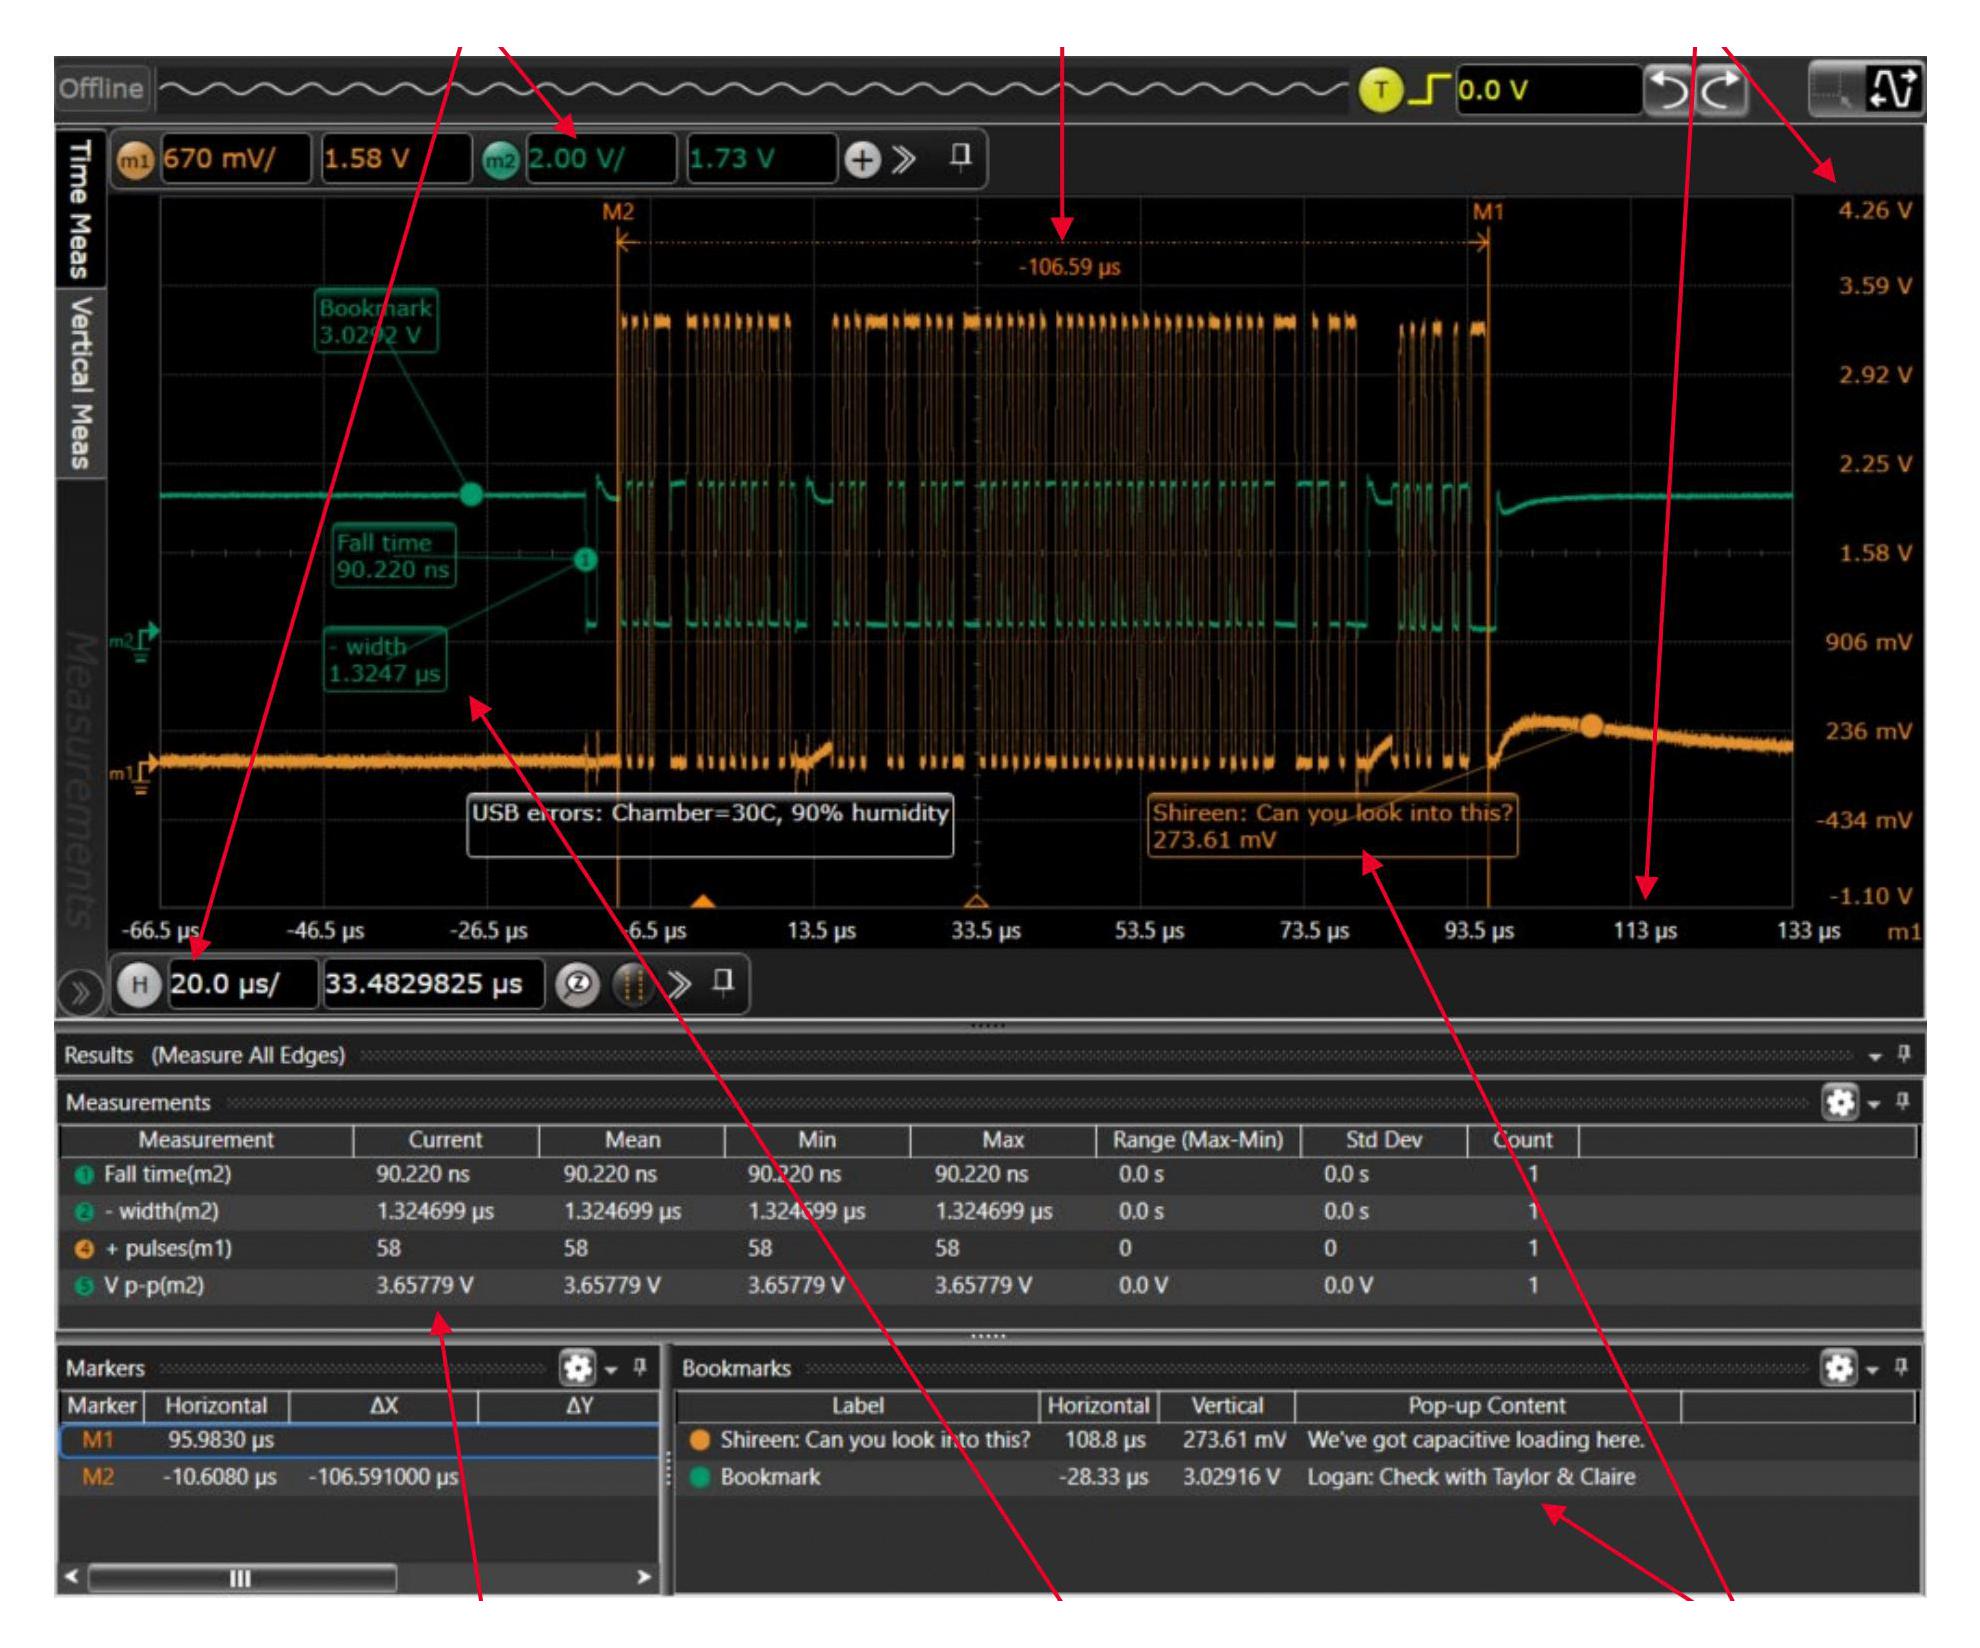
Task: Edit the 33.4829825 µs delay field
Action: (434, 985)
